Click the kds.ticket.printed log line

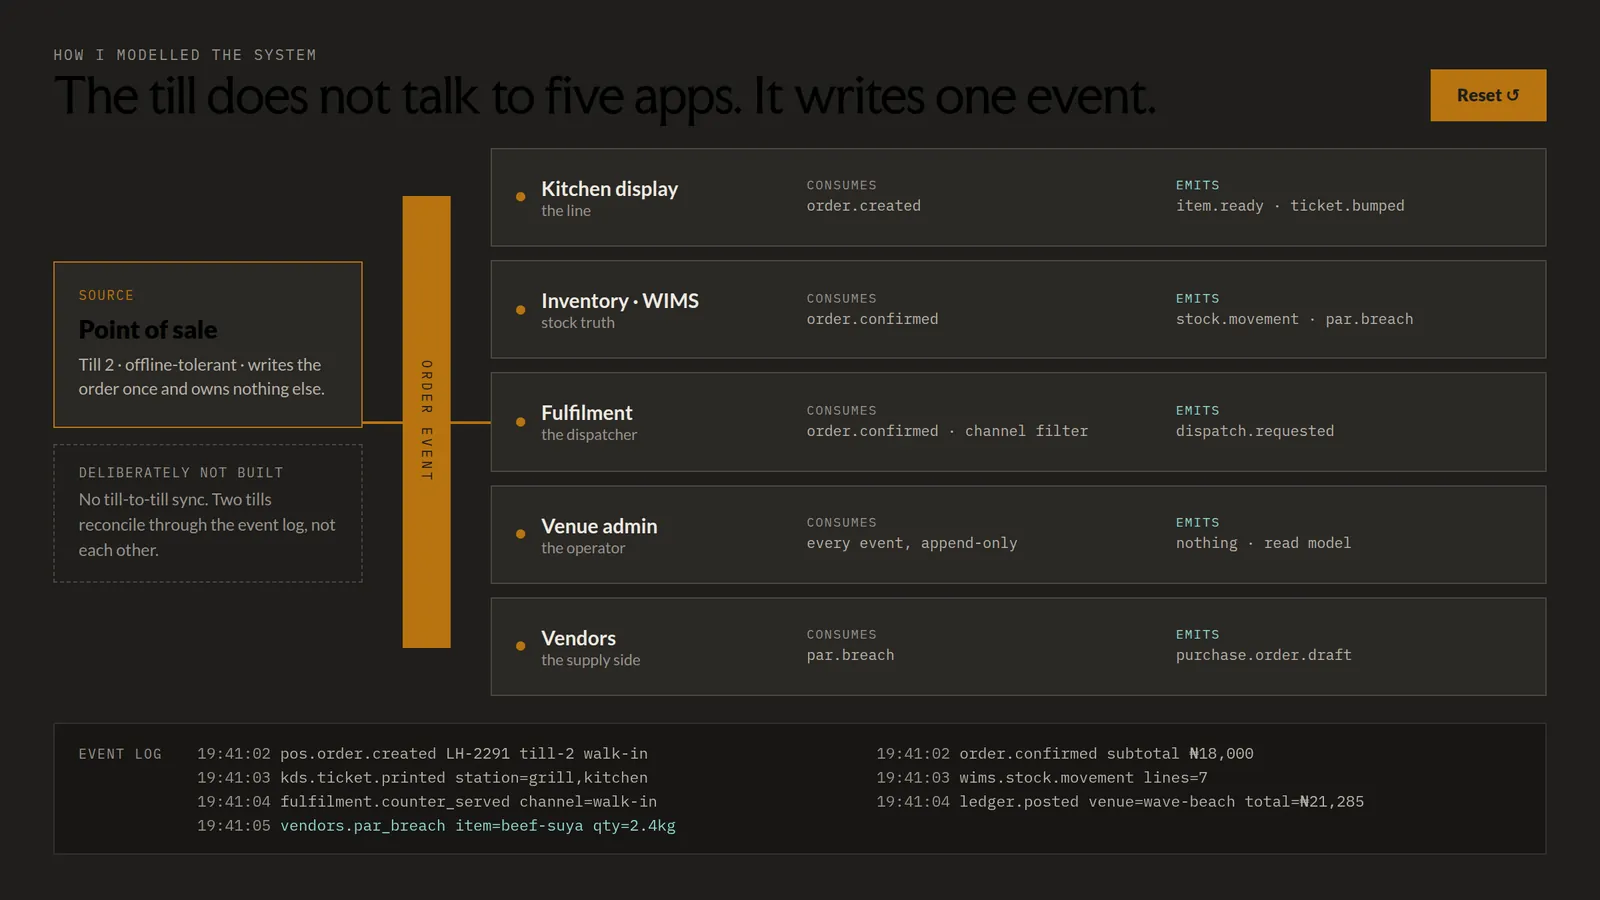[x=422, y=778]
